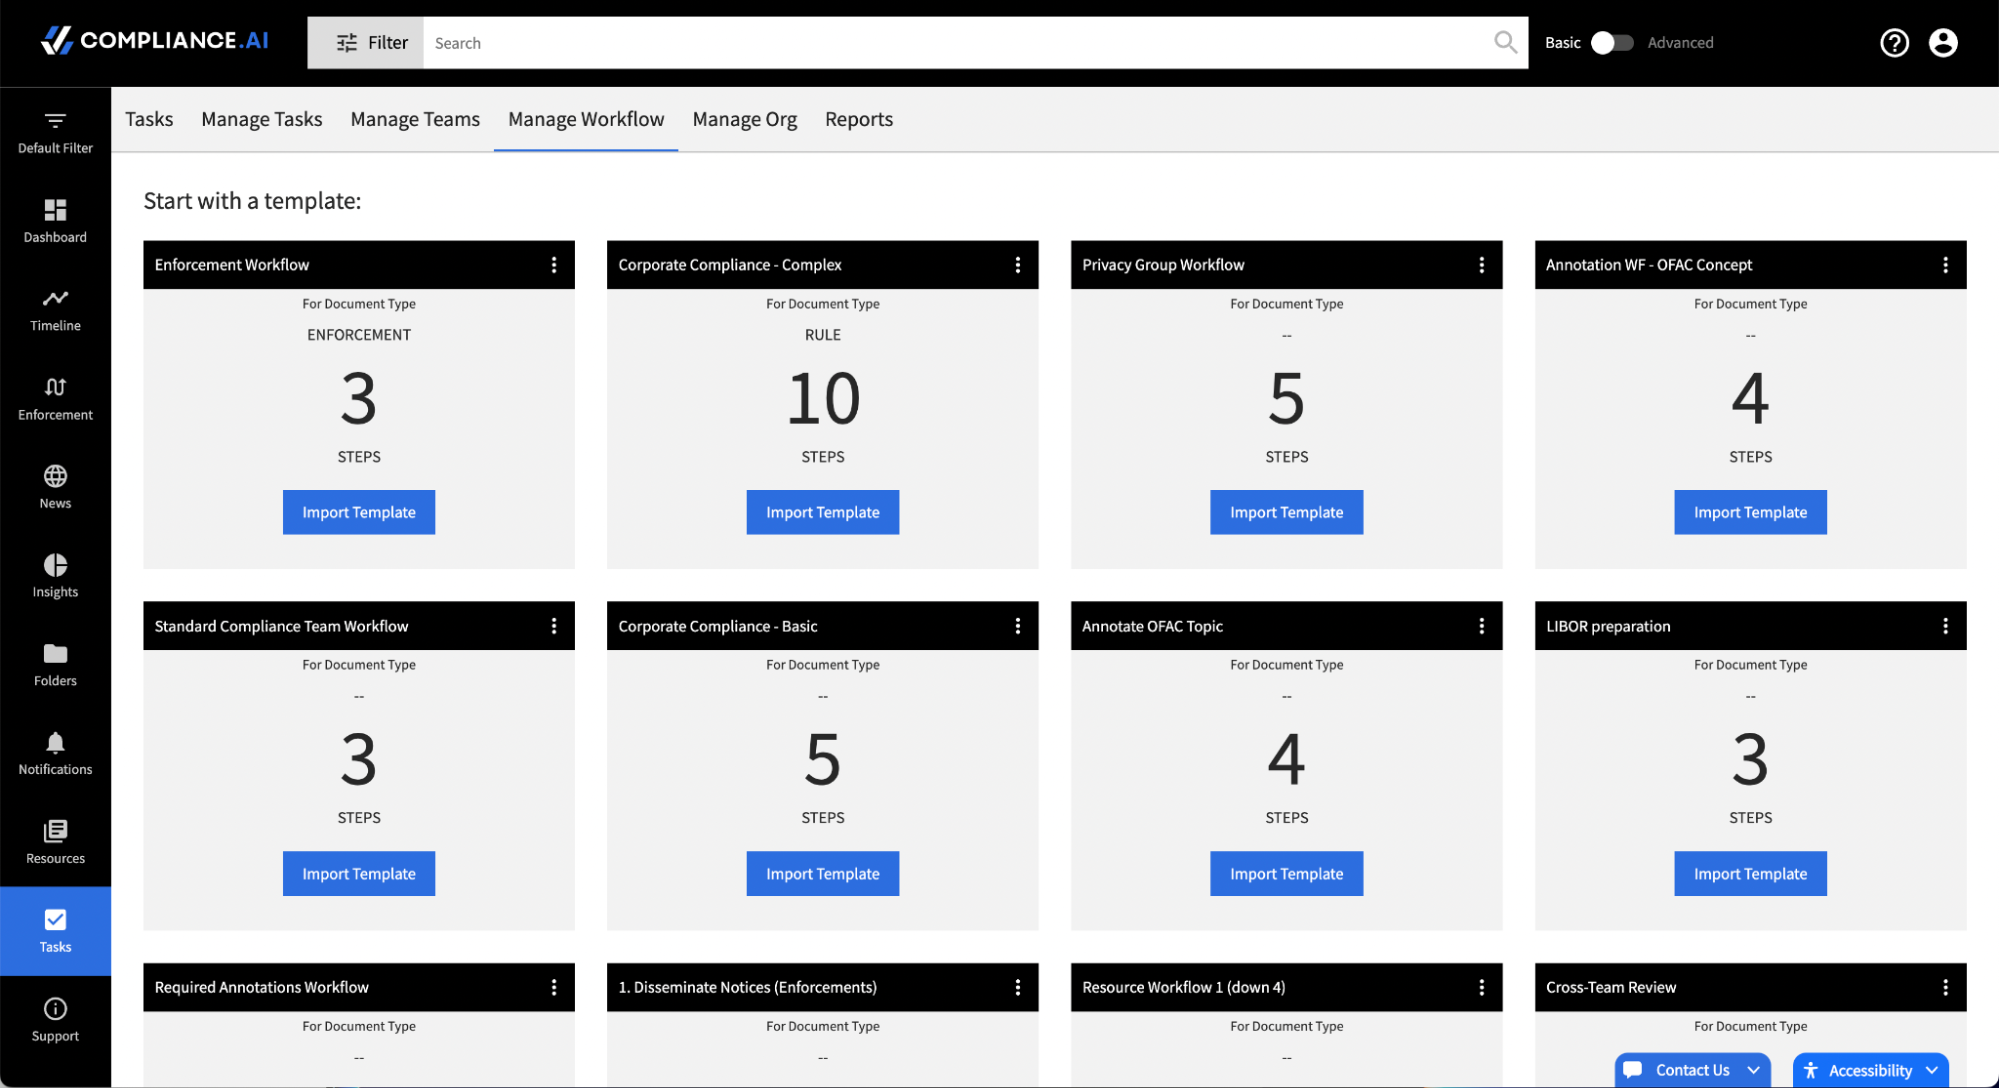Click the Compliance.ai logo

155,40
